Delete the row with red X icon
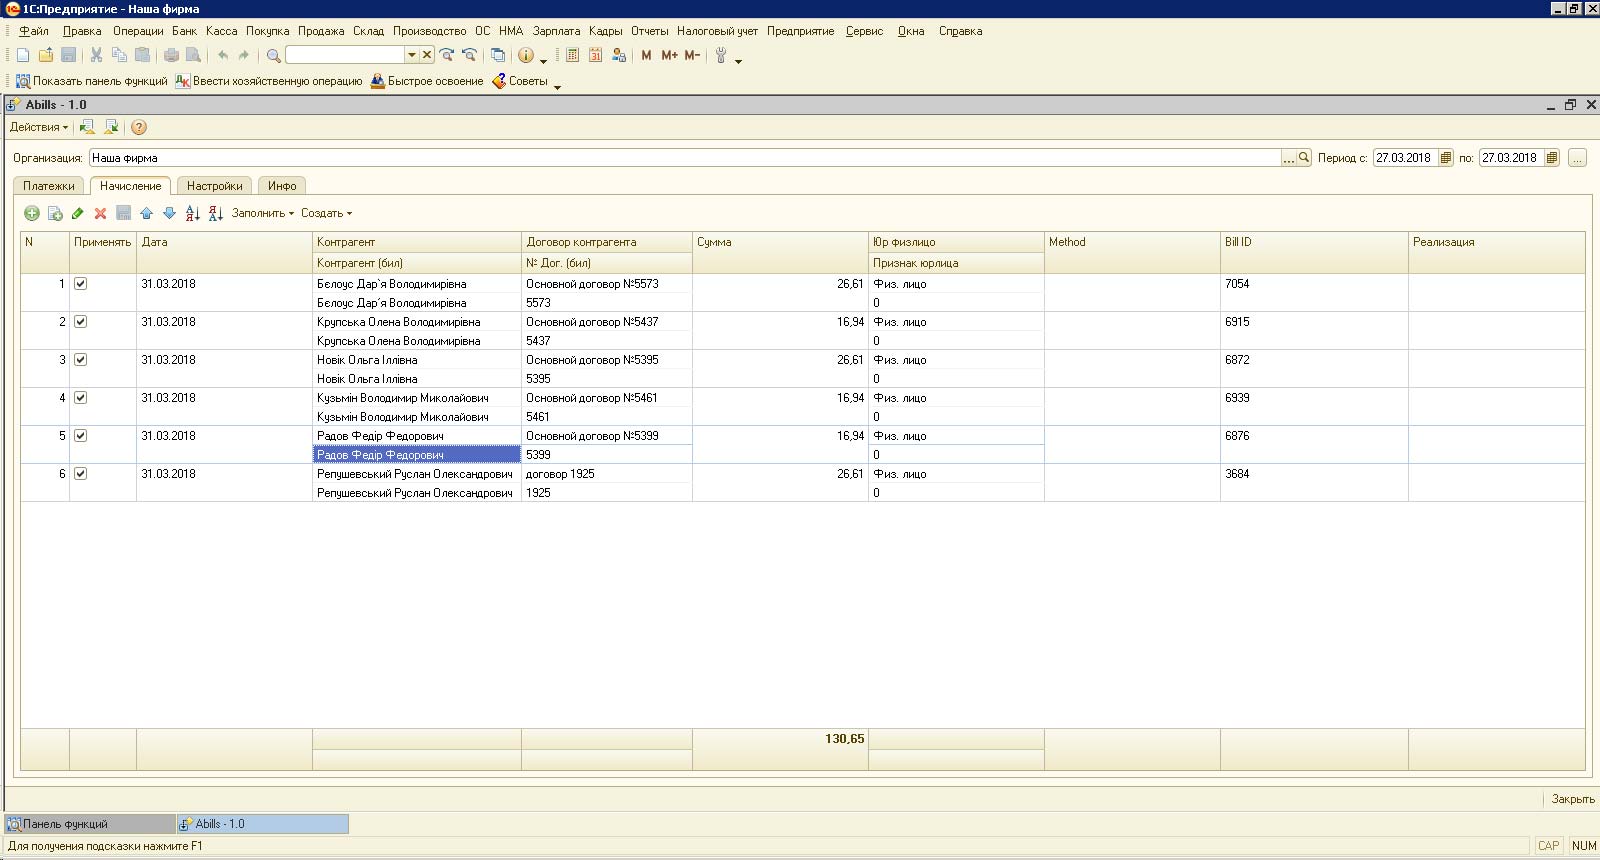The height and width of the screenshot is (860, 1600). 100,213
